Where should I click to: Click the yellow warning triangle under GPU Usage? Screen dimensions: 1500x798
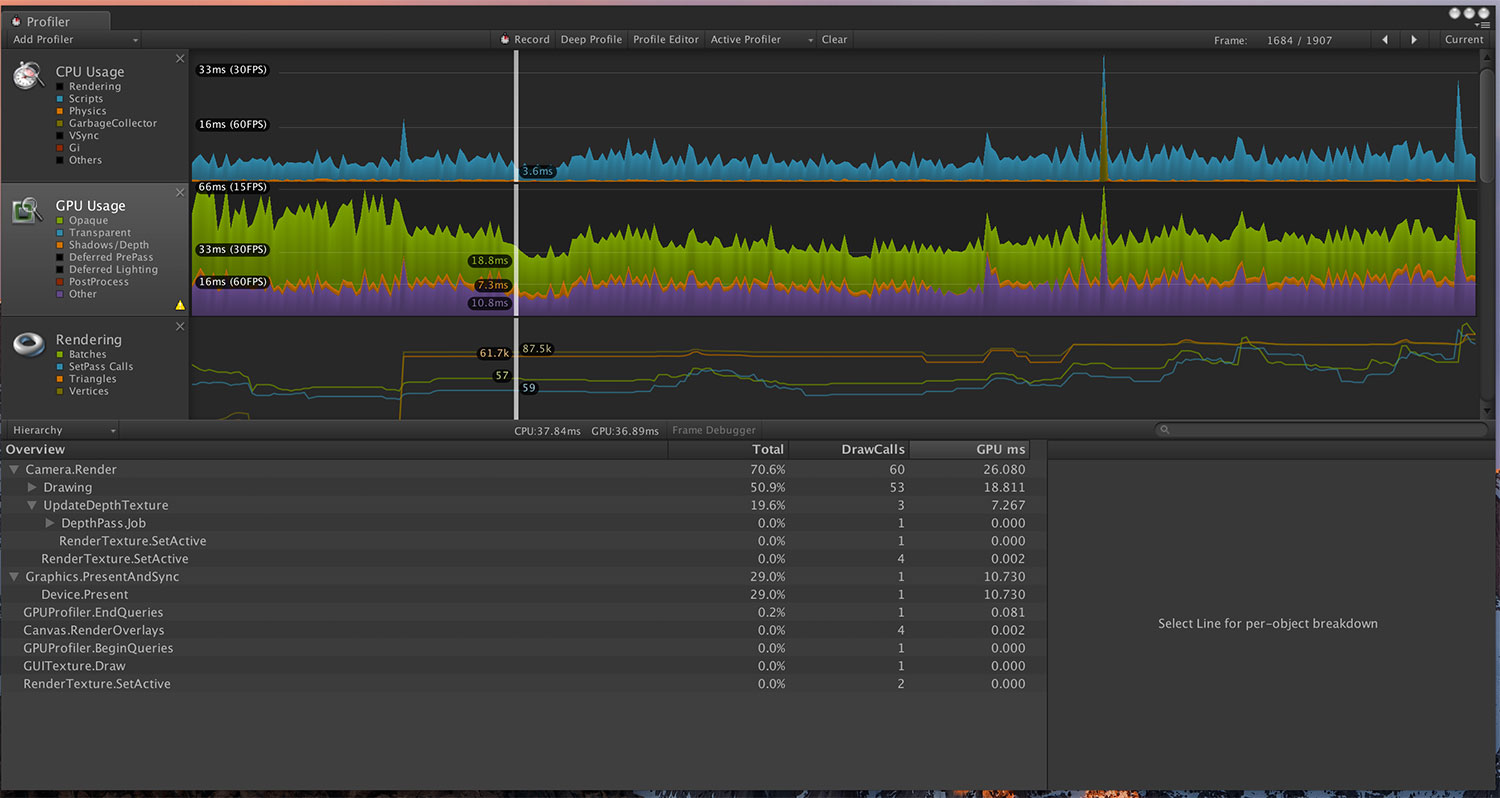(x=180, y=305)
